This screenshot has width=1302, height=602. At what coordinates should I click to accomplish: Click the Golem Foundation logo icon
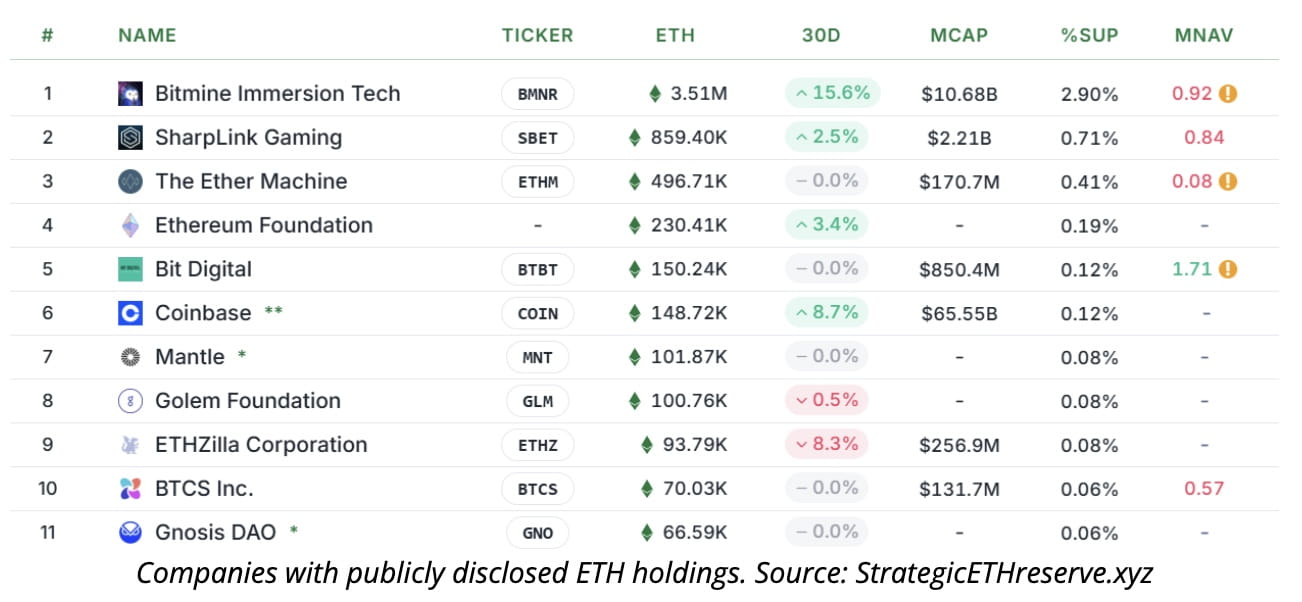pos(130,401)
